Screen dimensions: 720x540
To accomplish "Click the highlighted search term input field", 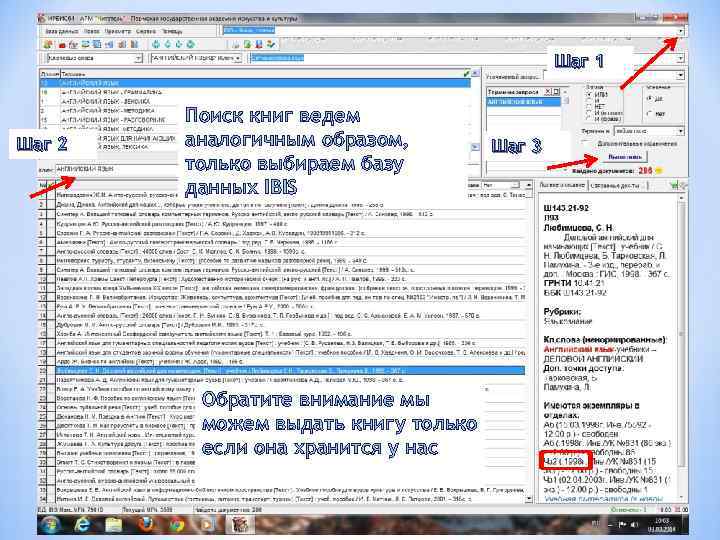I will click(x=462, y=58).
